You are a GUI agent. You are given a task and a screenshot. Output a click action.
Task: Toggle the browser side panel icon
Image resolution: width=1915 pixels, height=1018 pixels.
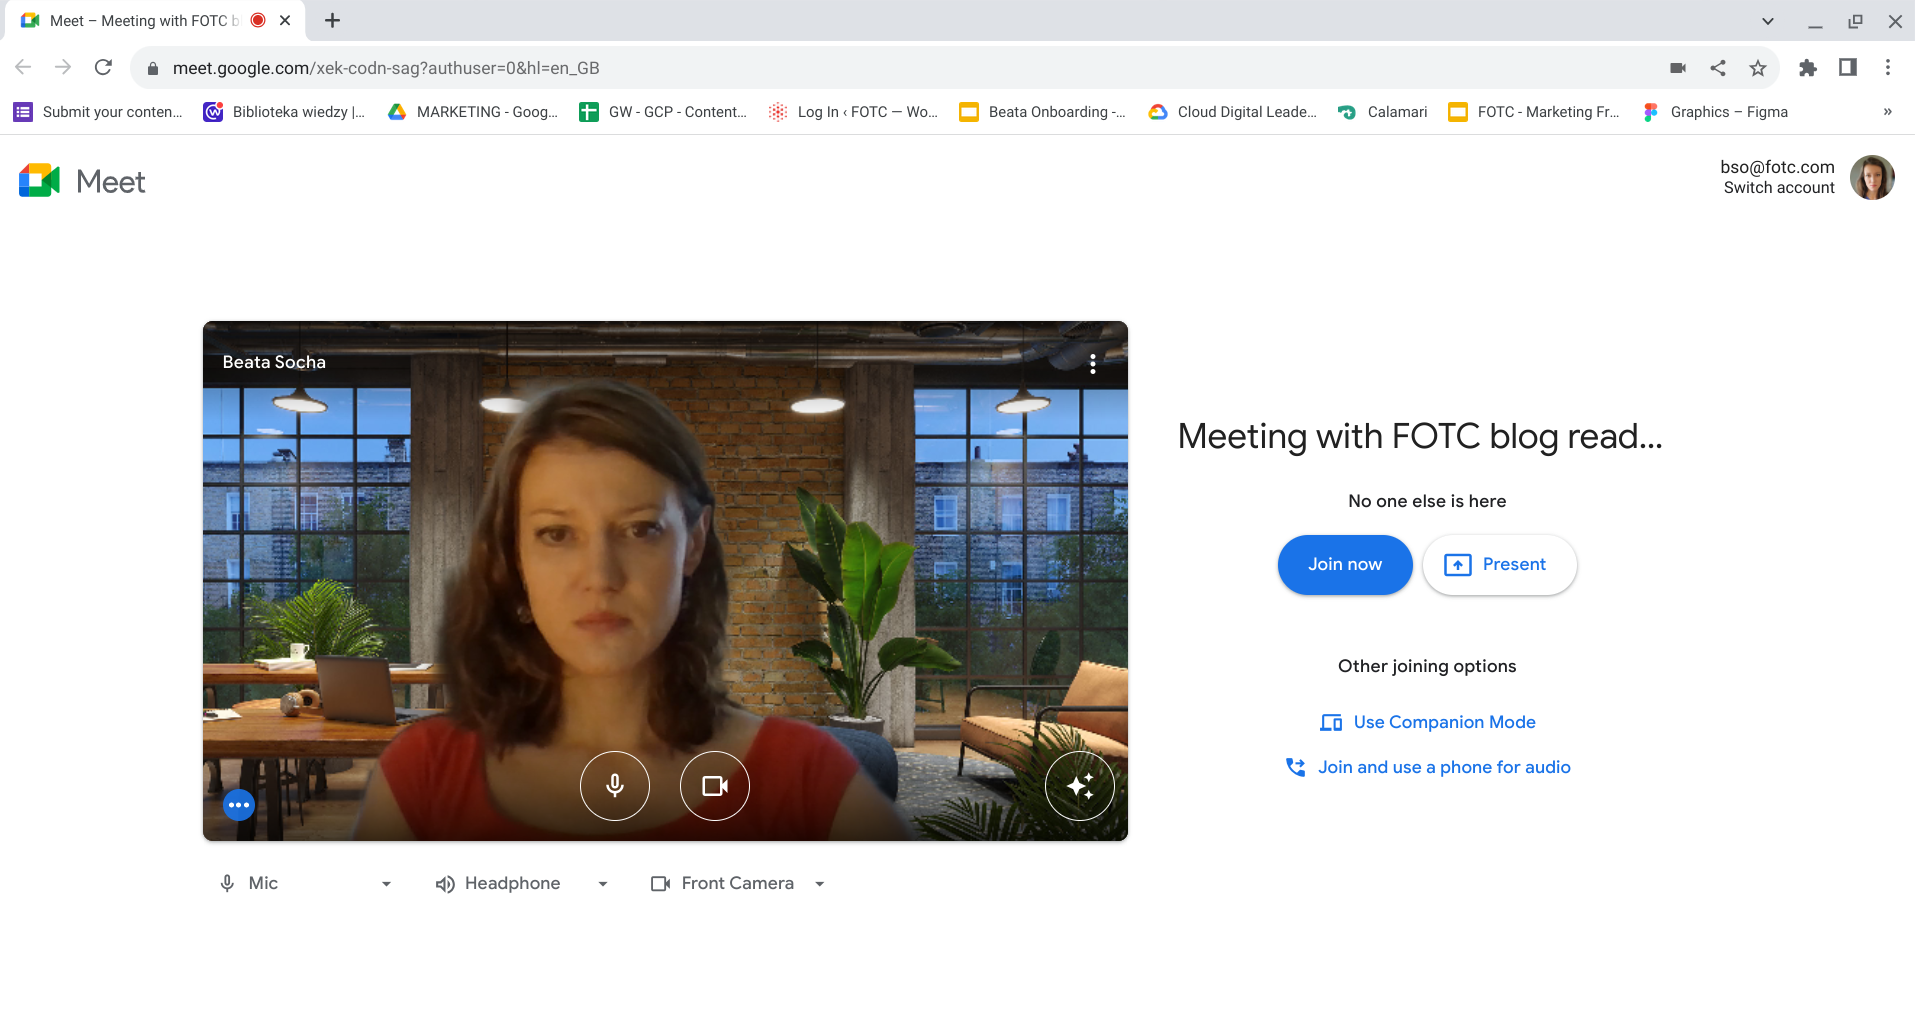[x=1848, y=67]
